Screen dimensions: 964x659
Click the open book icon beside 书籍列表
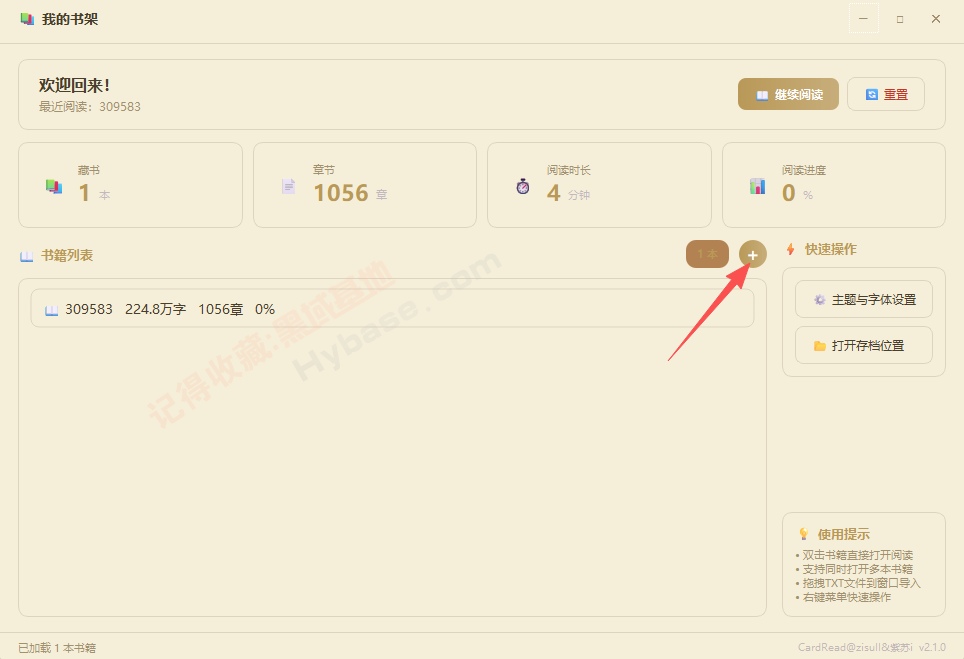[26, 256]
